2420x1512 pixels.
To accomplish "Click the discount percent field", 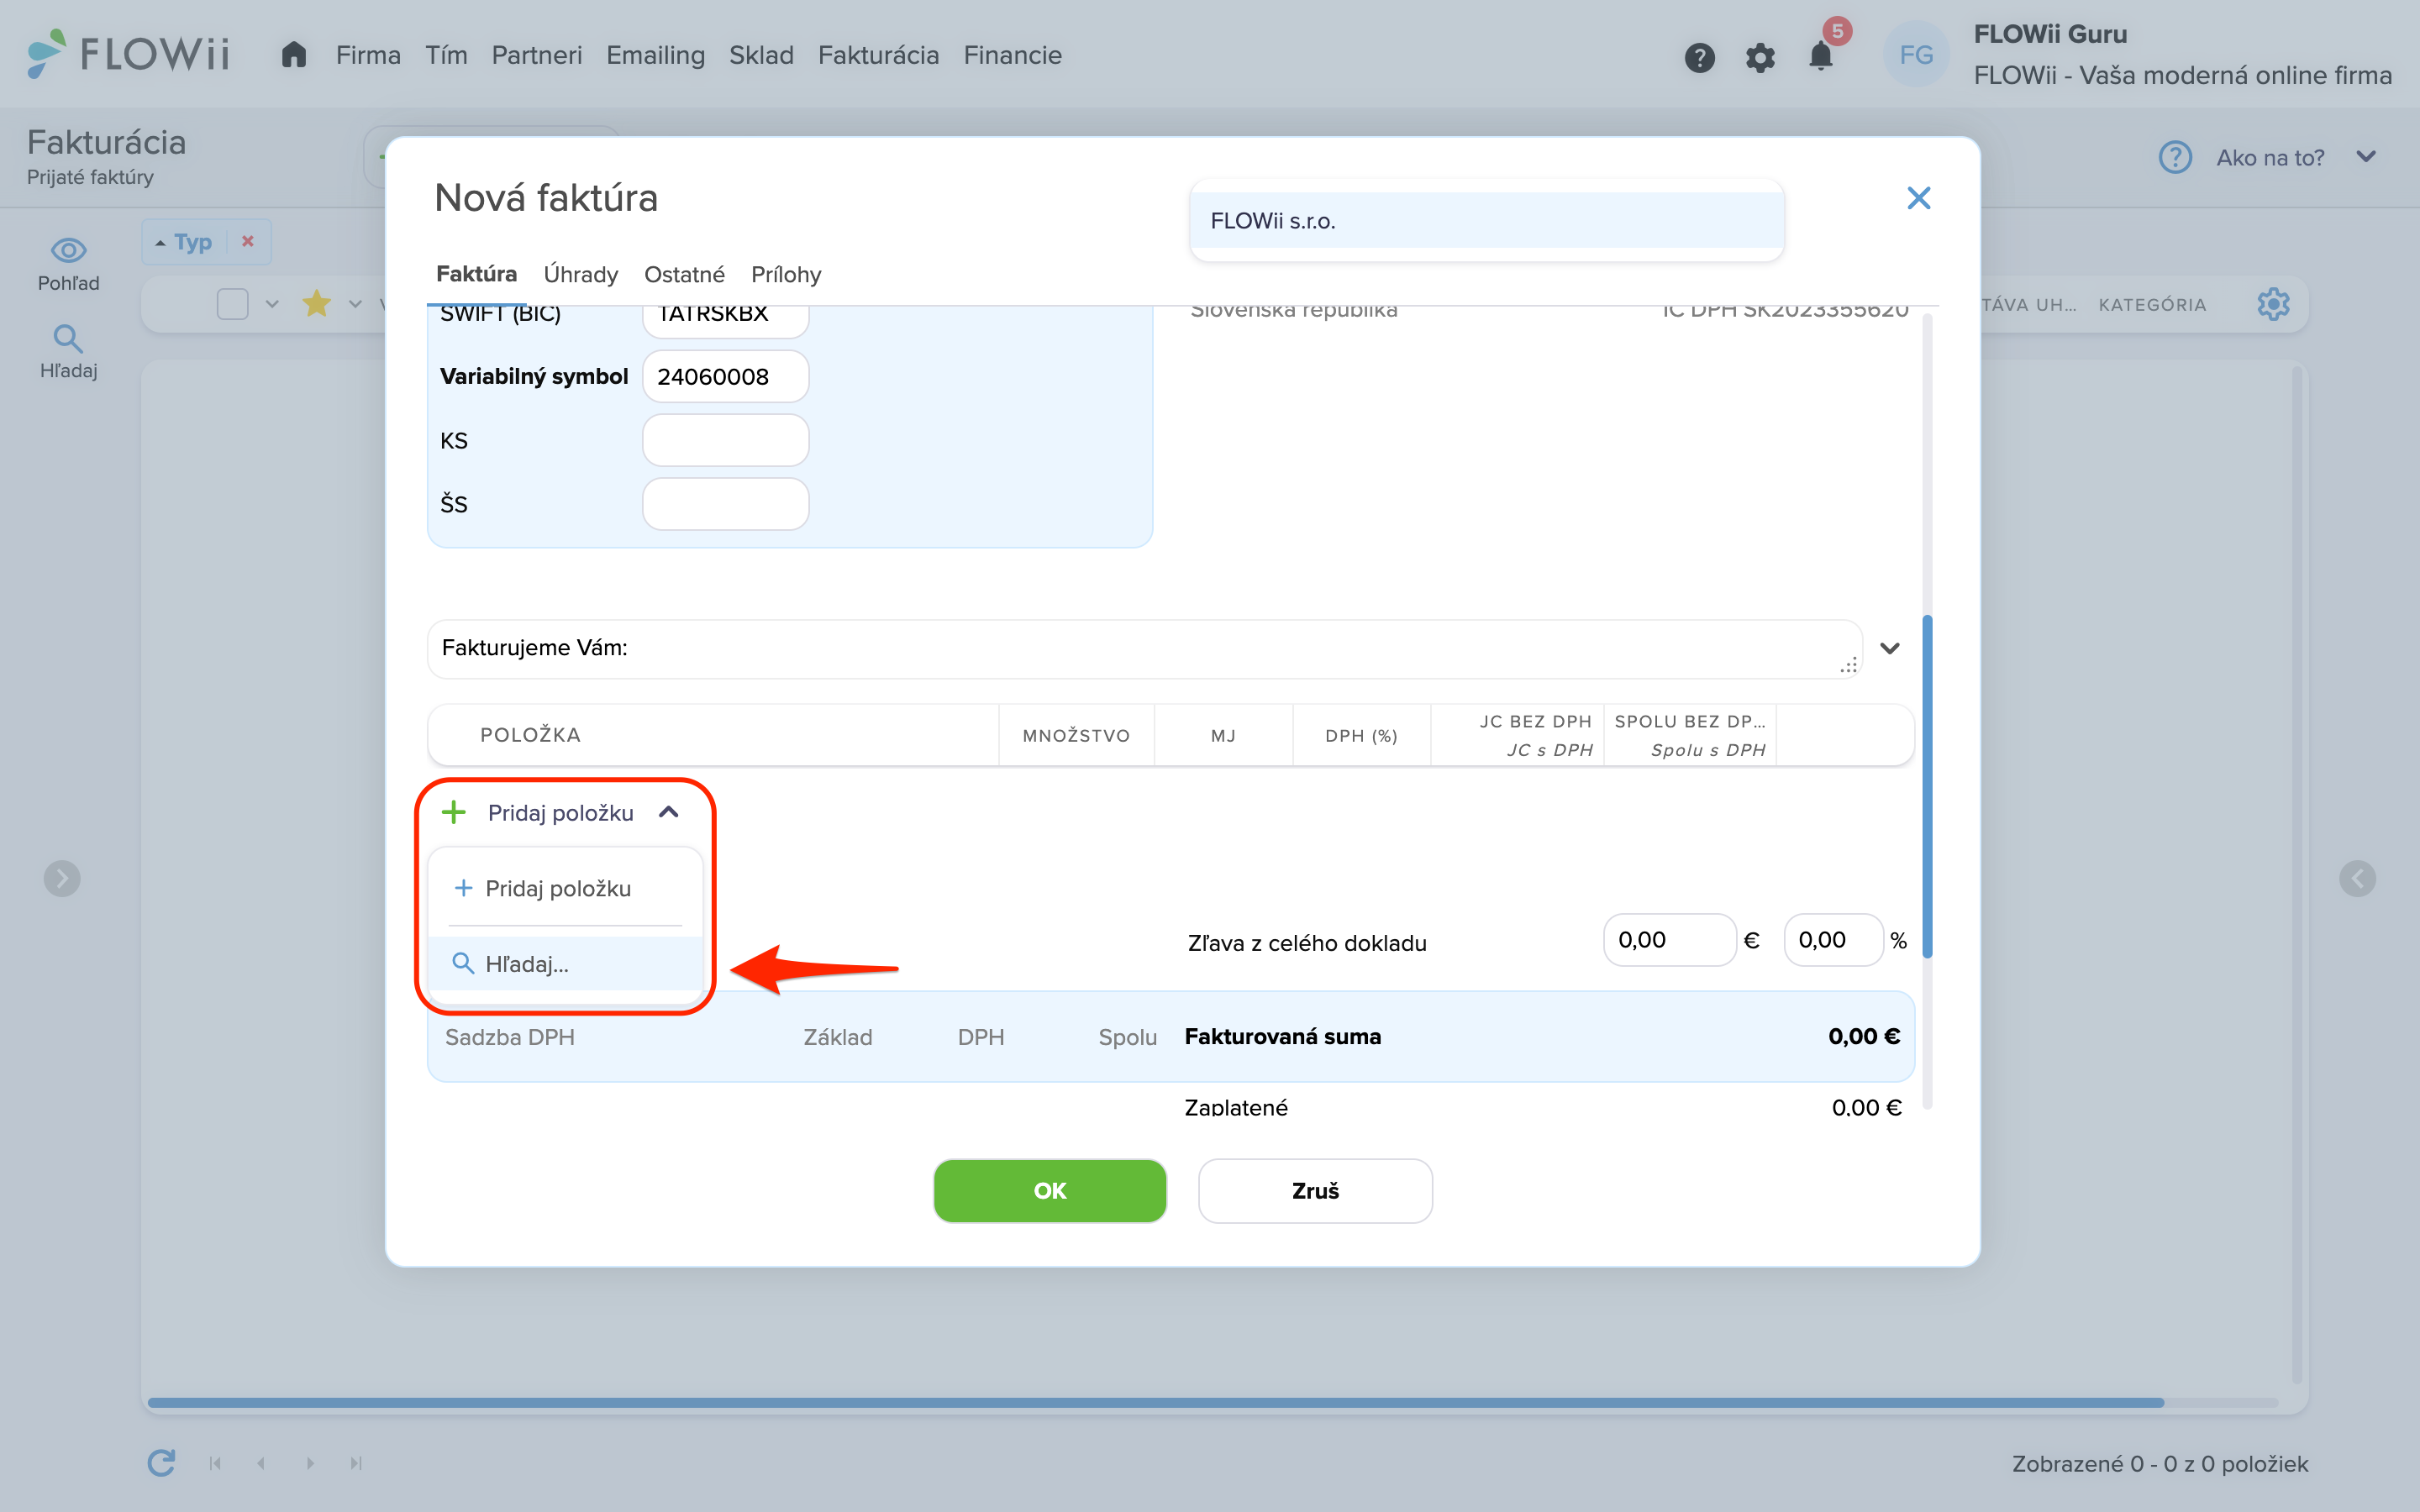I will pos(1833,939).
